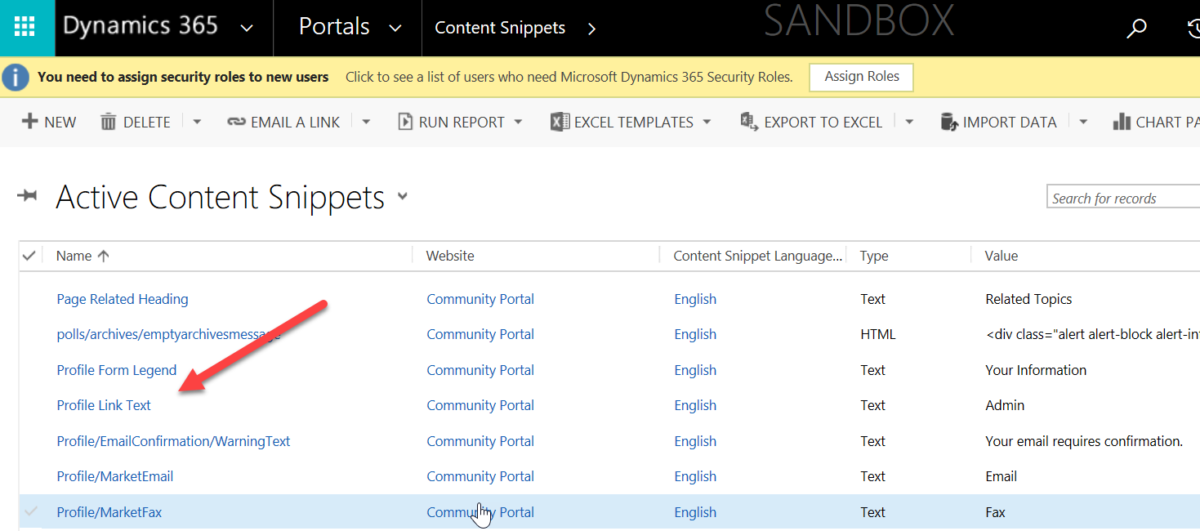Image resolution: width=1200 pixels, height=531 pixels.
Task: Click the NEW plus icon
Action: click(28, 122)
